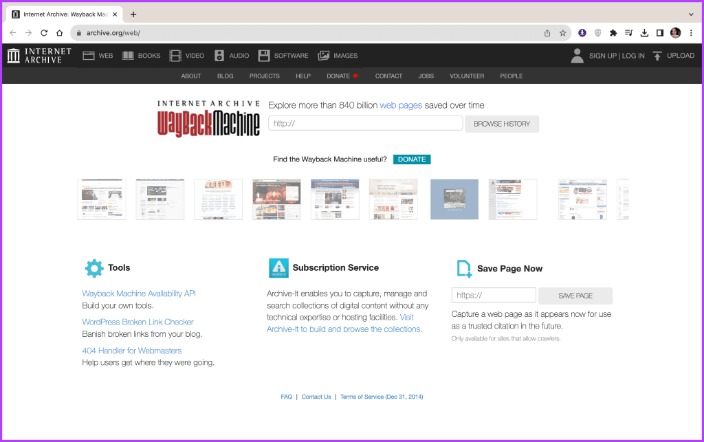Click the Archive-It Subscription Service icon
Image resolution: width=704 pixels, height=442 pixels.
point(279,268)
